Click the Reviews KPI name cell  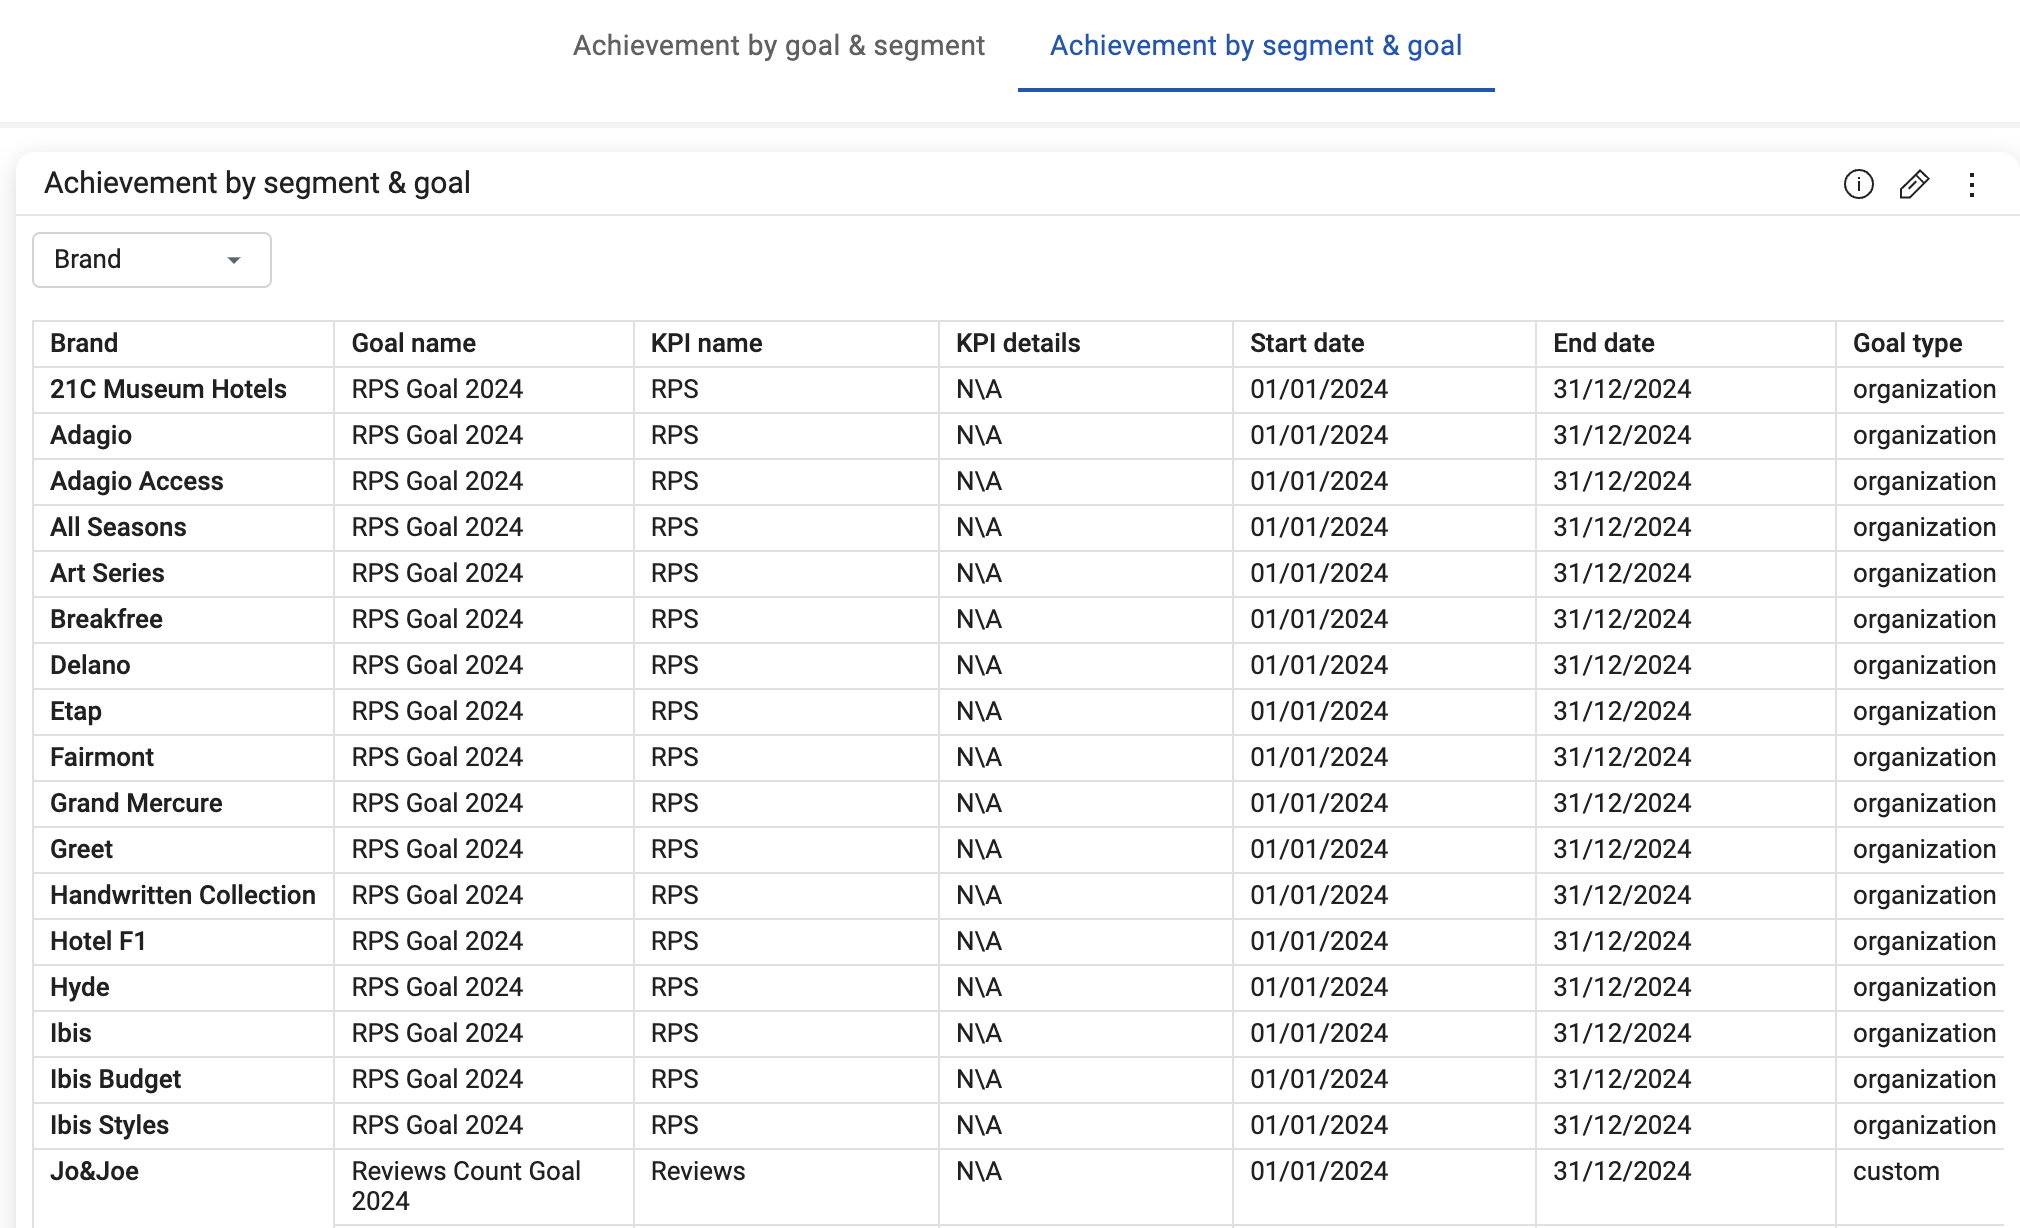coord(786,1187)
